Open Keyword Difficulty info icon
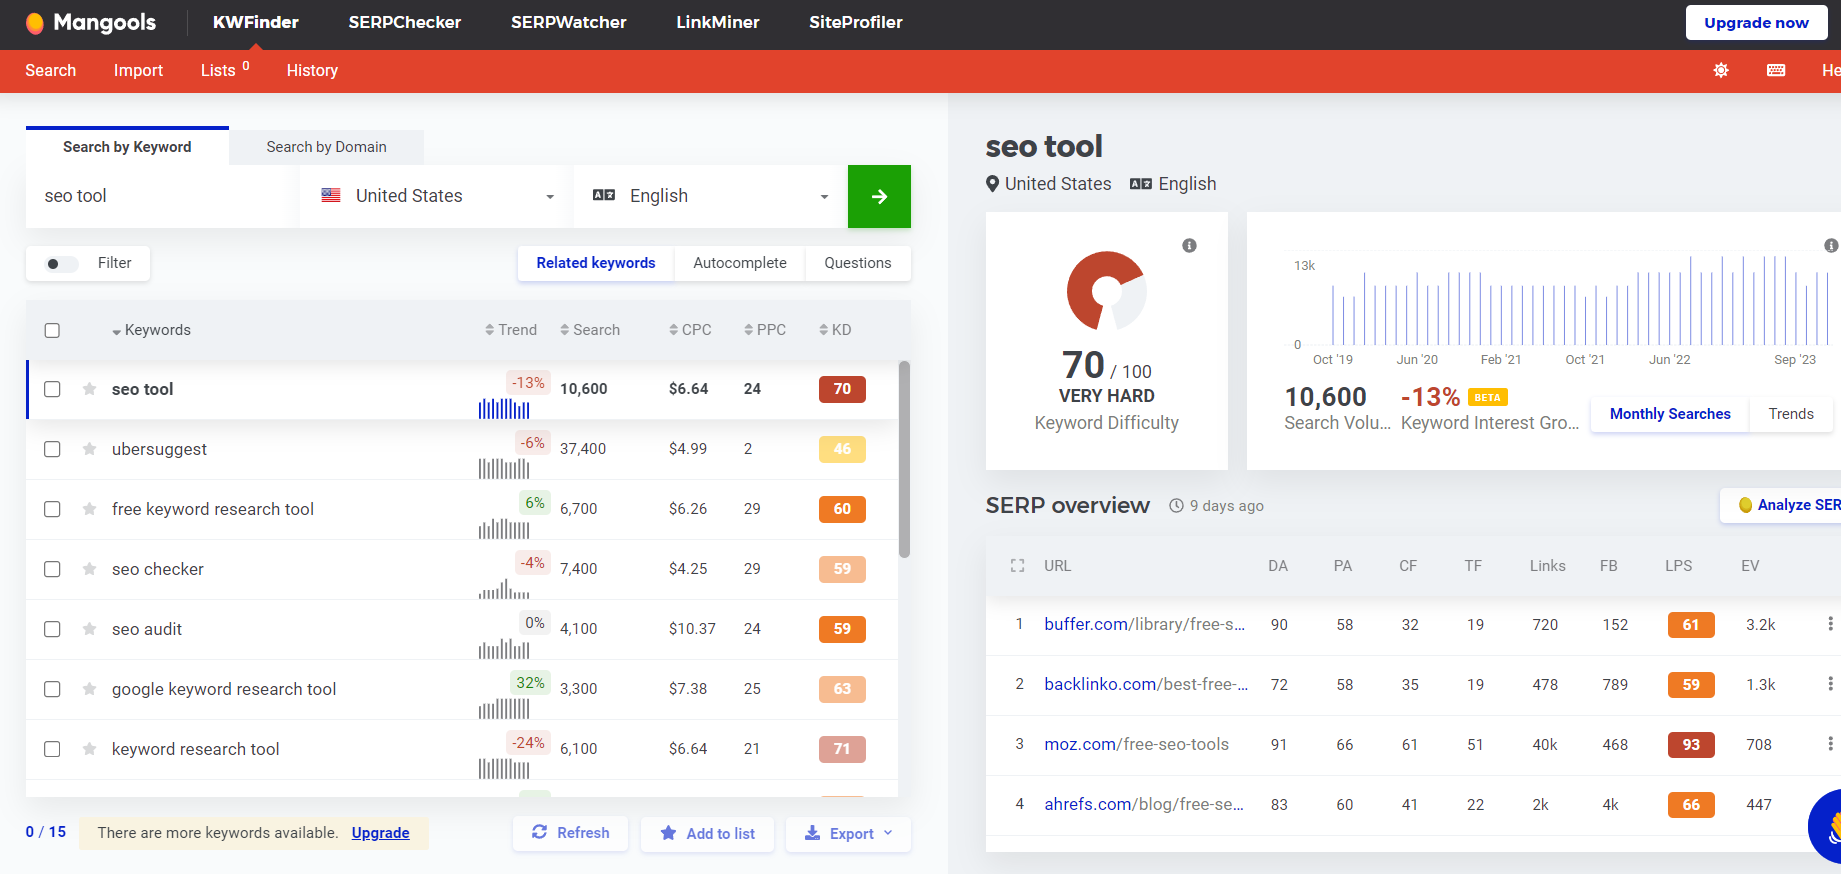Image resolution: width=1841 pixels, height=874 pixels. coord(1189,245)
